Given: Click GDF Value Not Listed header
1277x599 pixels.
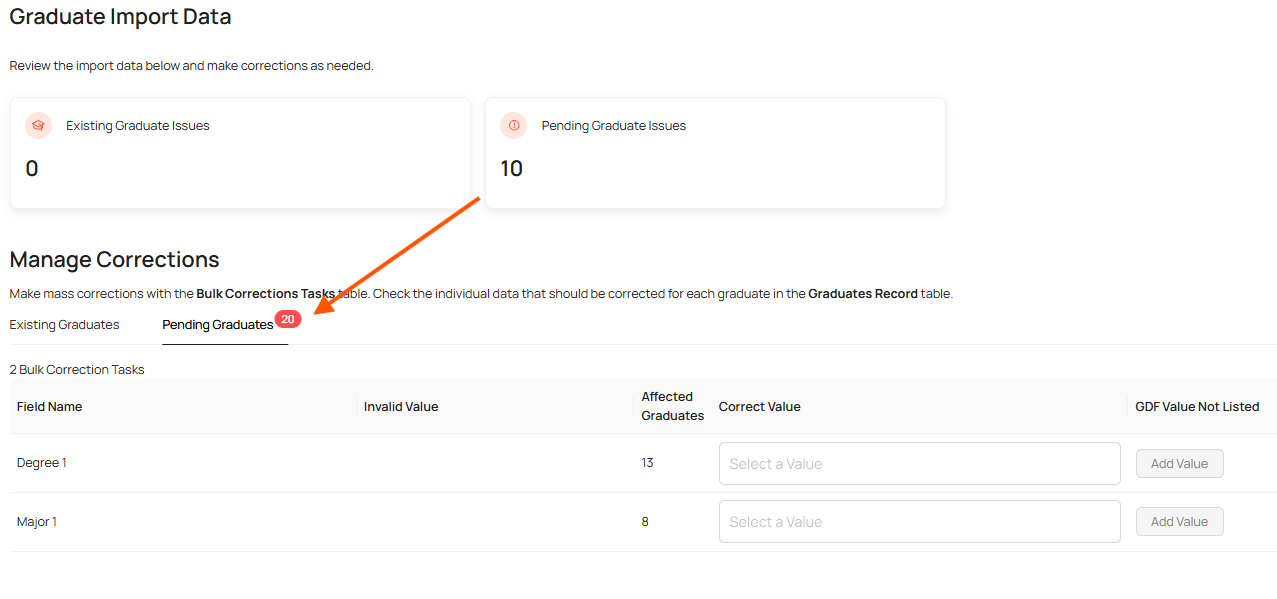Looking at the screenshot, I should click(x=1197, y=407).
